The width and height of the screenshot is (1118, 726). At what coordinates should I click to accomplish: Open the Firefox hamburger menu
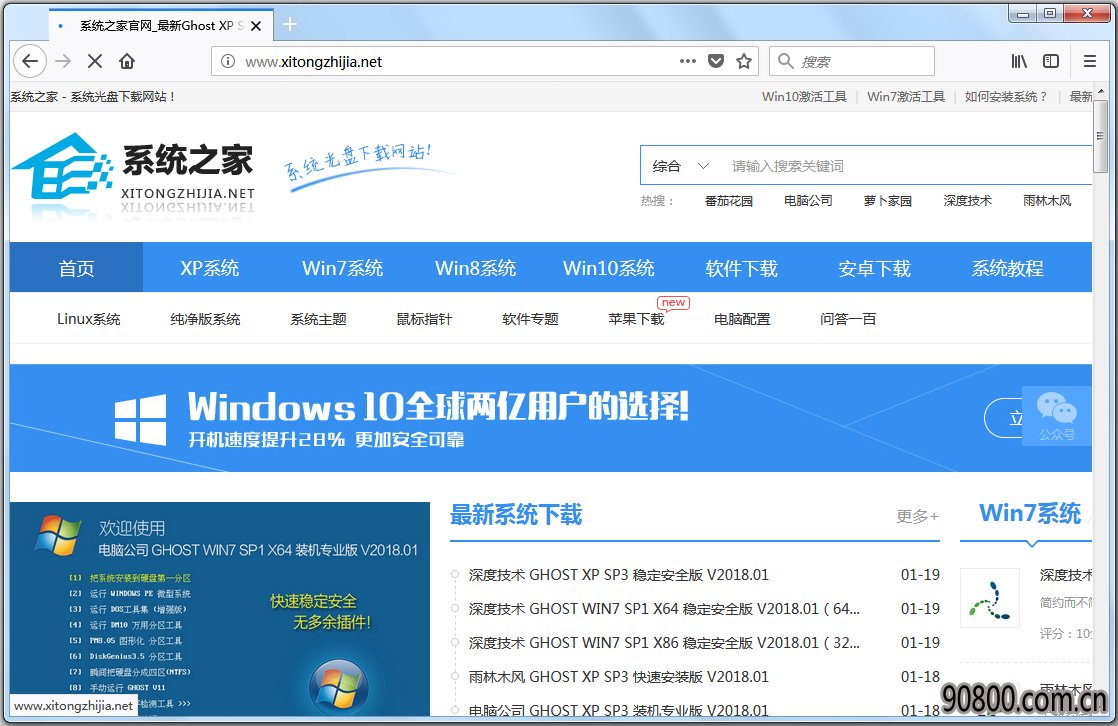pos(1089,61)
